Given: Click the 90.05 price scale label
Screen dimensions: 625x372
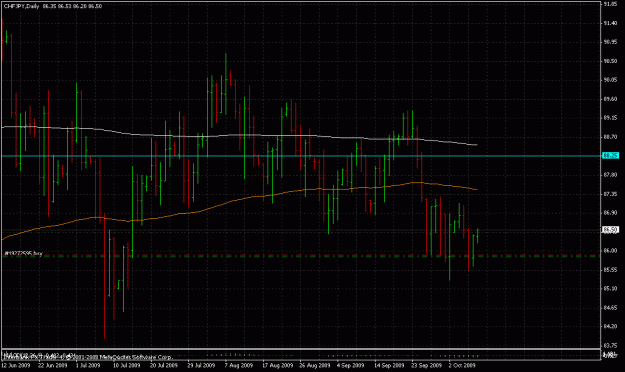Looking at the screenshot, I should tap(610, 80).
